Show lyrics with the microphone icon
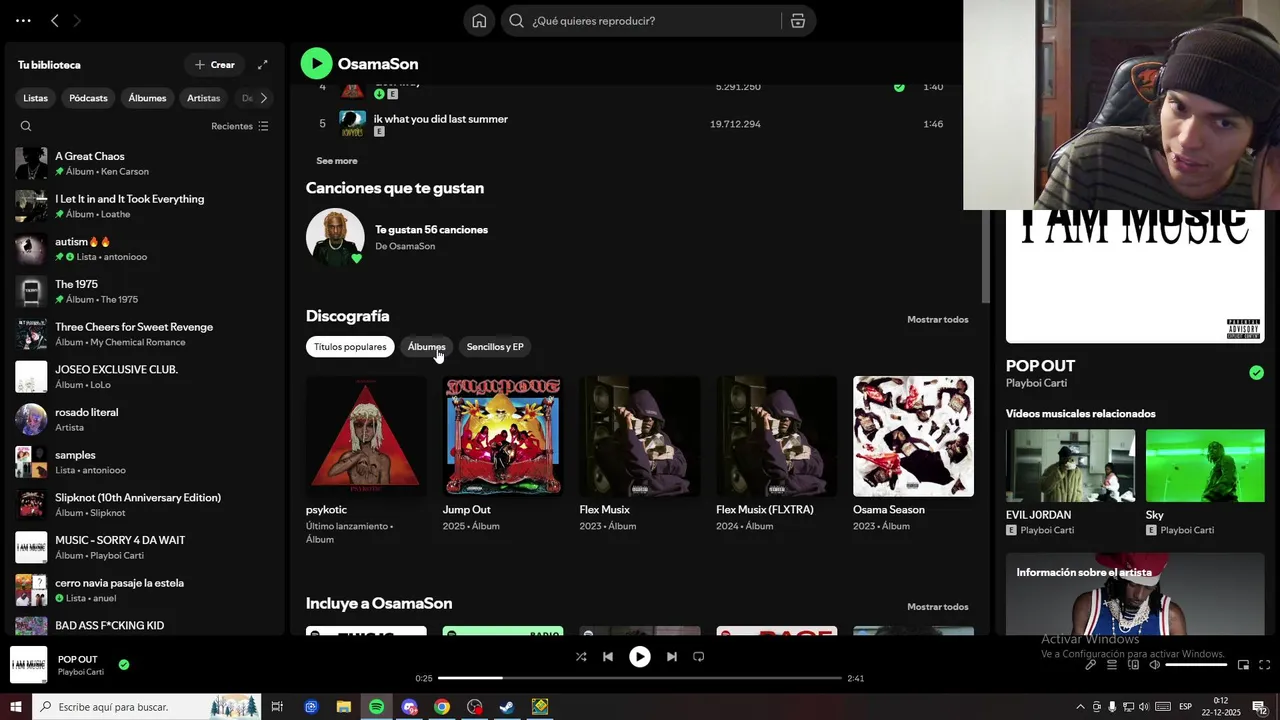 [x=1091, y=665]
